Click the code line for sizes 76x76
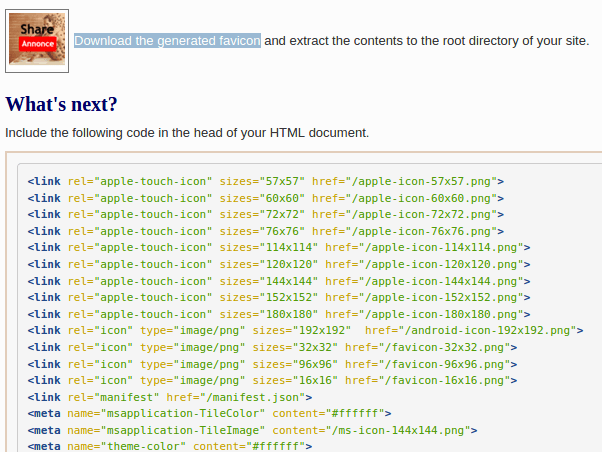Screen dimensions: 602x452 coord(266,231)
